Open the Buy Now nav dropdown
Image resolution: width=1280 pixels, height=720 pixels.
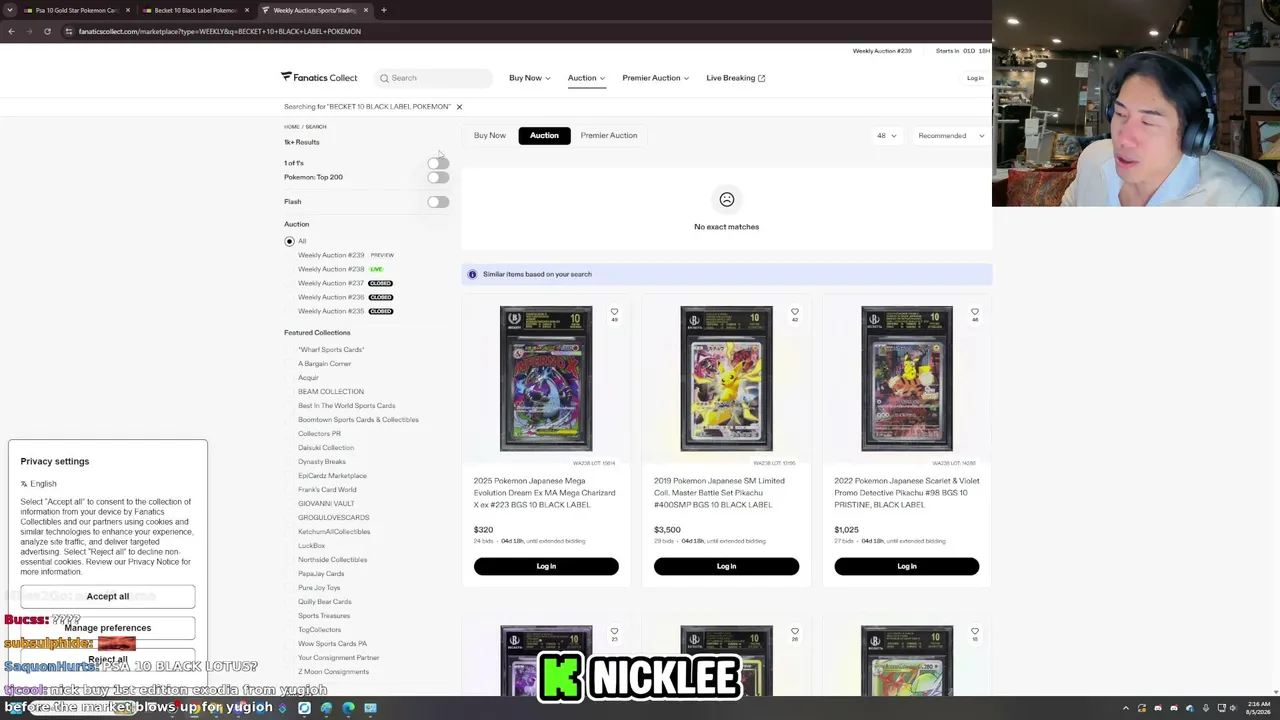point(529,78)
